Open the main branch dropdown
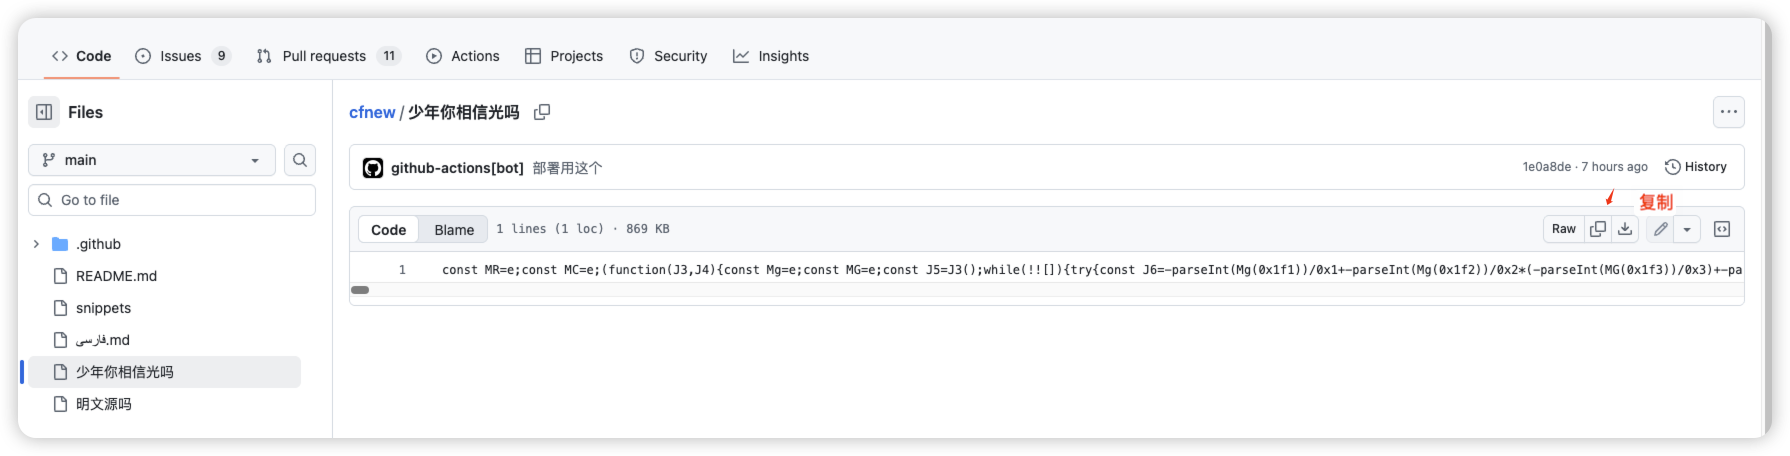The image size is (1790, 456). [152, 160]
